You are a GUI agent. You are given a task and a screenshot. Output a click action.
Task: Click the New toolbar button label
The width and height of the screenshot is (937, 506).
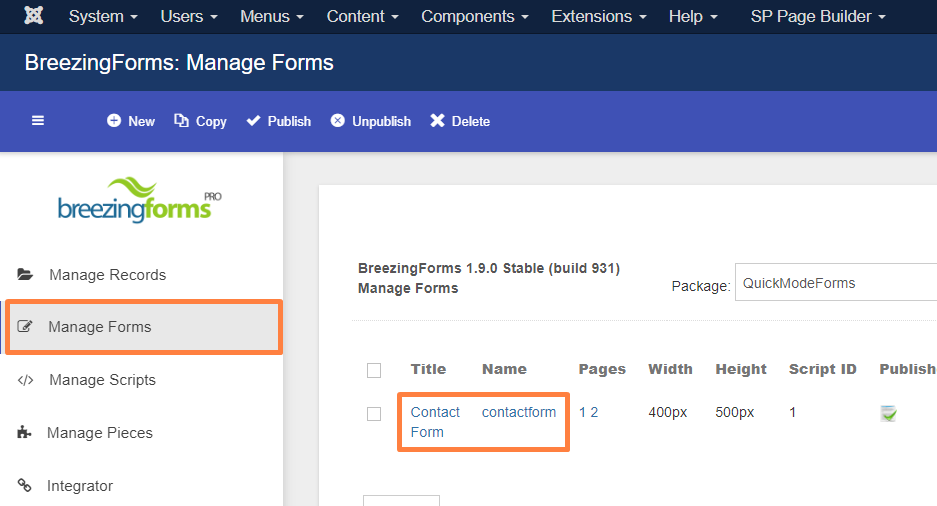pyautogui.click(x=142, y=121)
